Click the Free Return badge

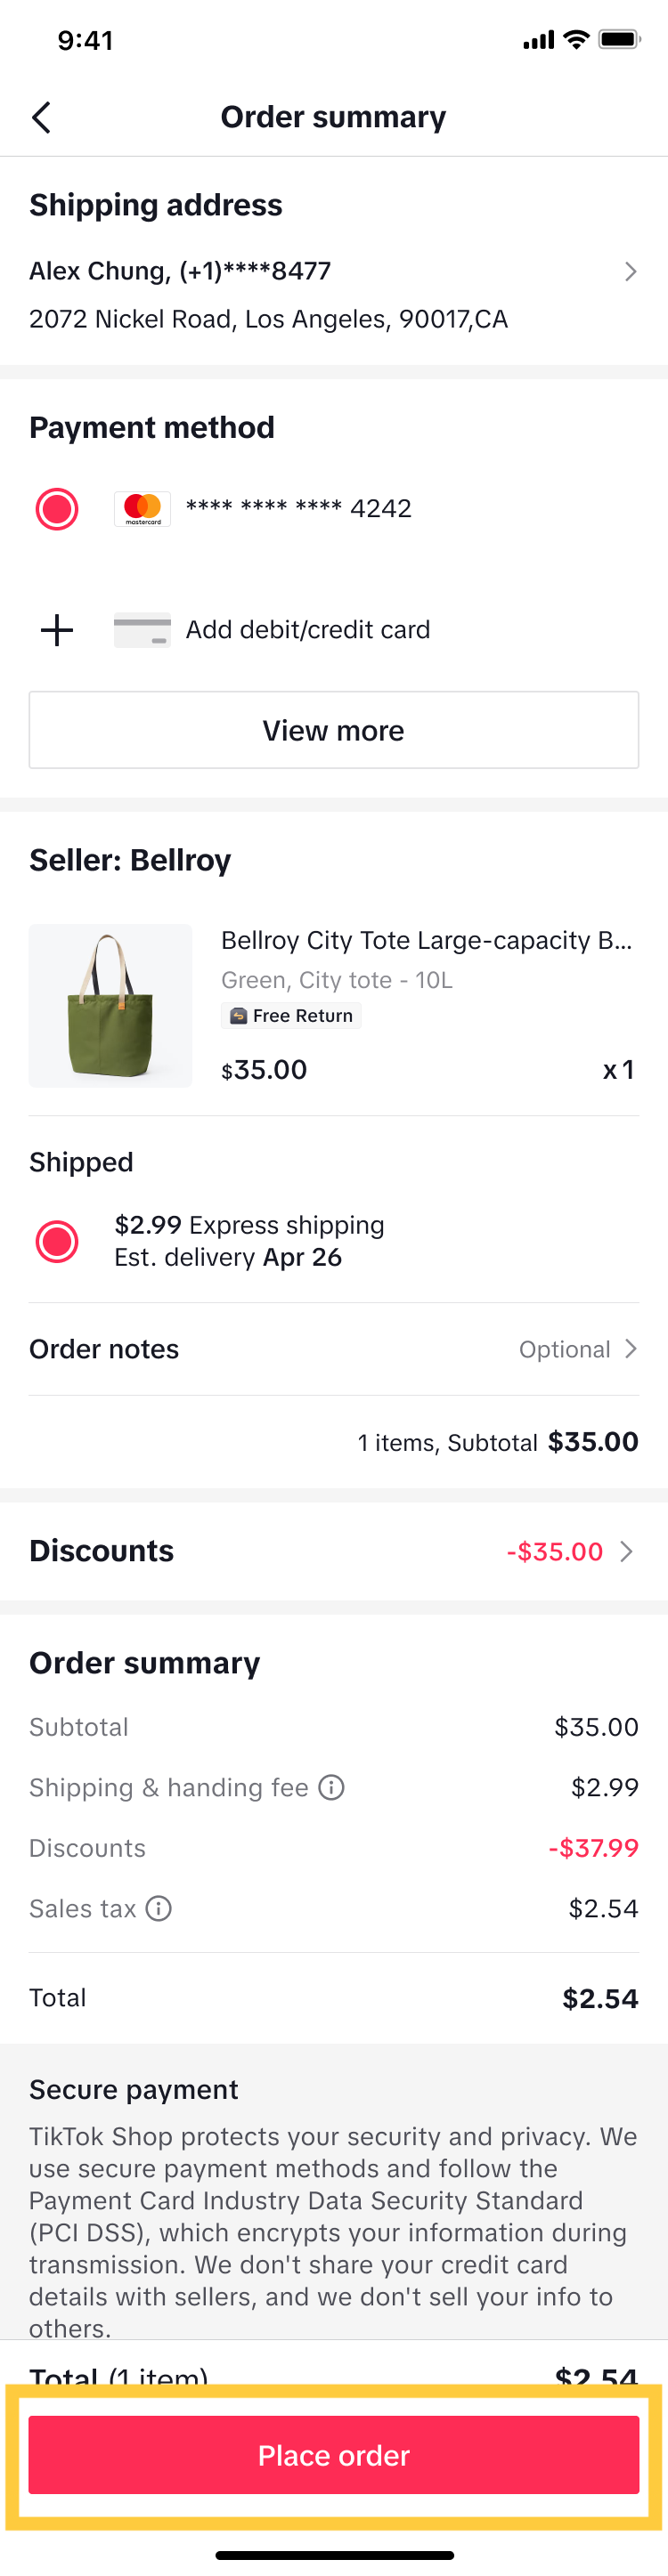point(291,1016)
